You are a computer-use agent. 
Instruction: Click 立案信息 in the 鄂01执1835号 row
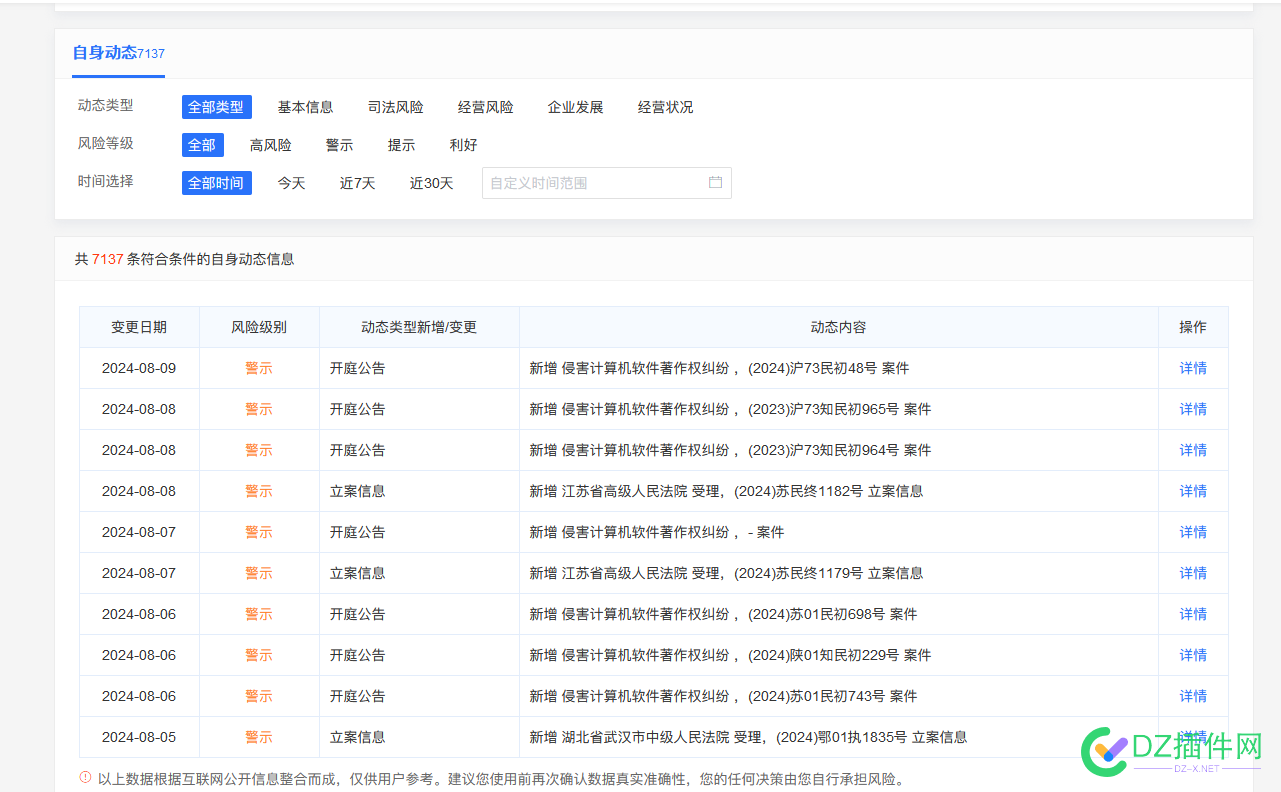pos(358,737)
